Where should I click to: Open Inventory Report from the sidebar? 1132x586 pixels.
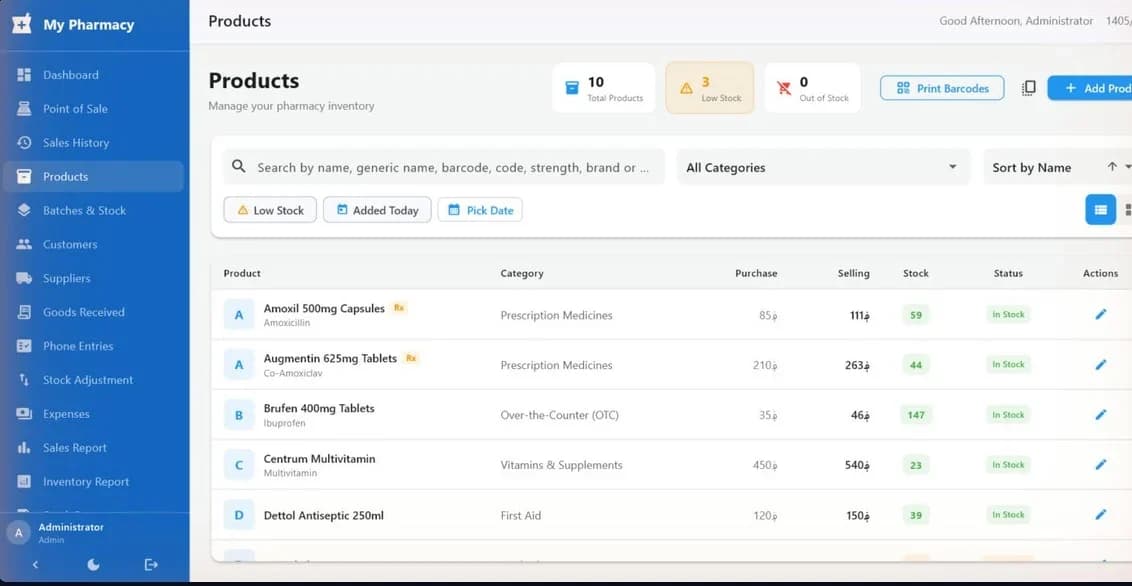[x=93, y=481]
